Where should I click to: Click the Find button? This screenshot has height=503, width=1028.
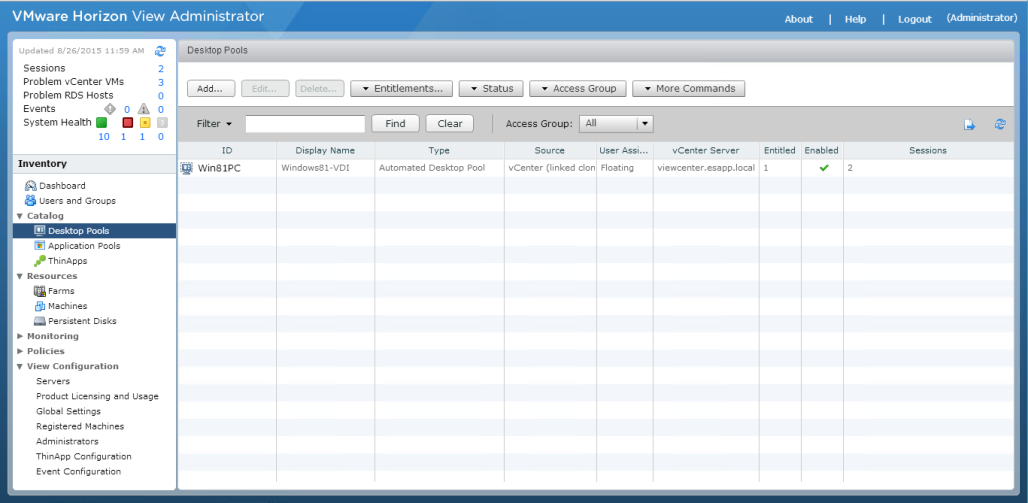pos(395,123)
